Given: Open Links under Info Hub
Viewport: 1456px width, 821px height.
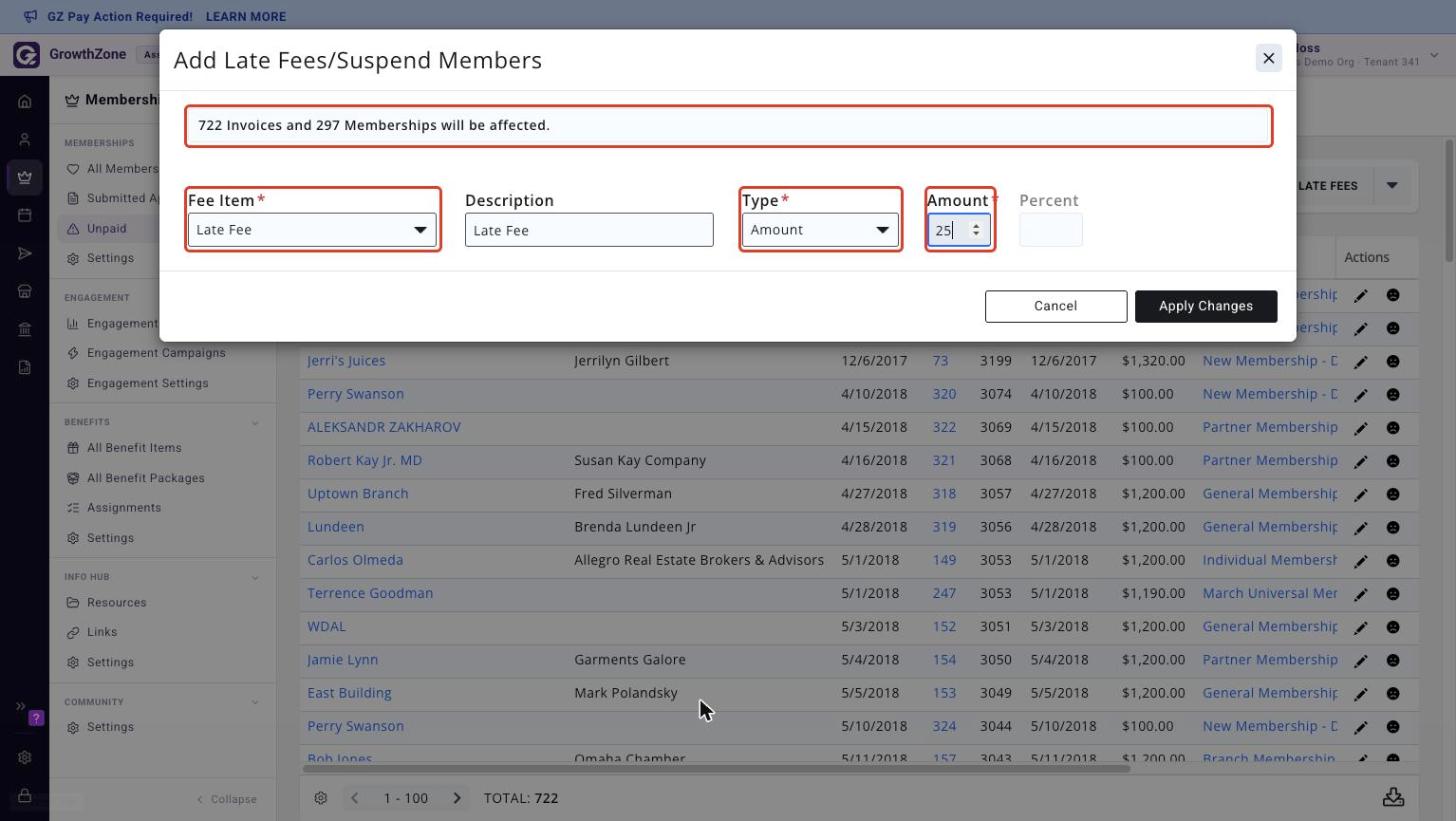Looking at the screenshot, I should click(x=102, y=632).
